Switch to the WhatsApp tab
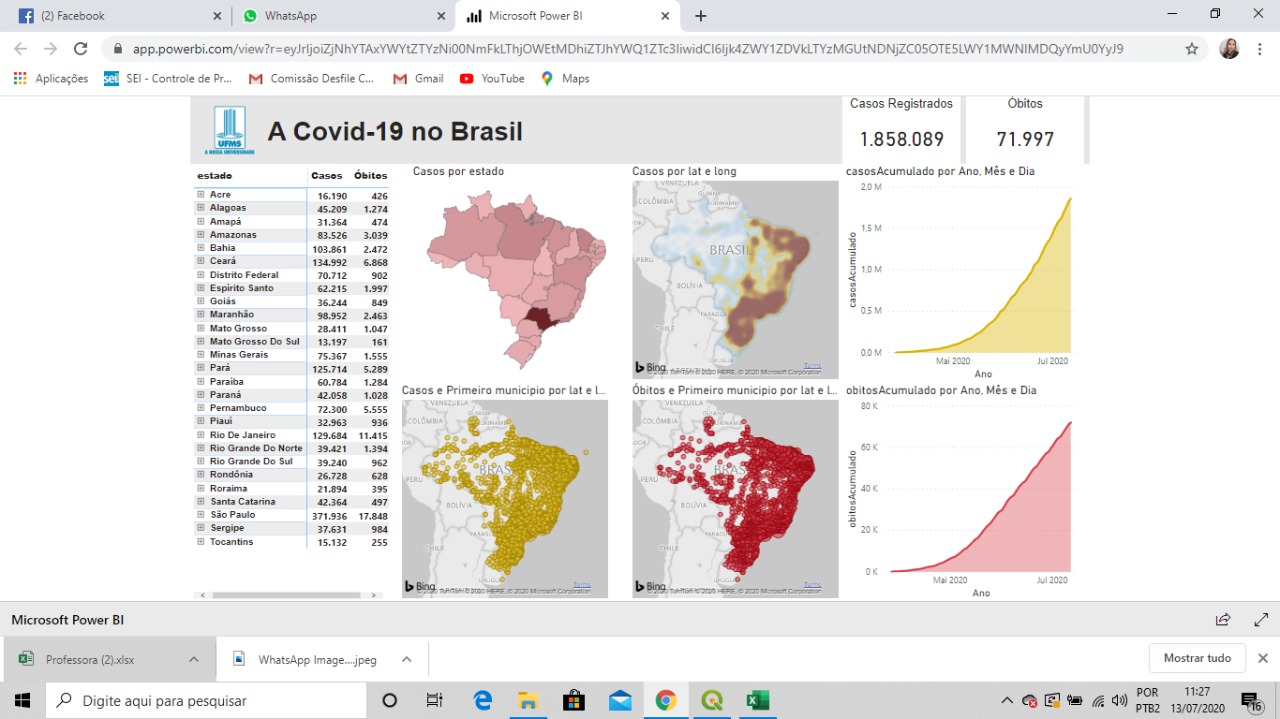This screenshot has width=1280, height=719. pos(340,16)
